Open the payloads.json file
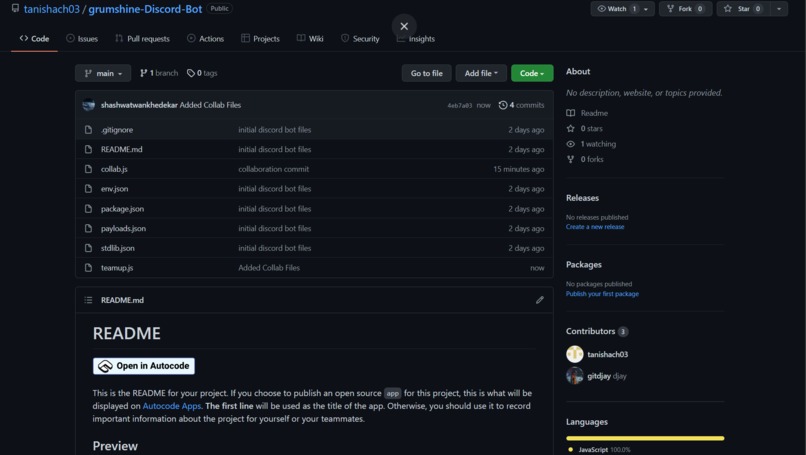Screen dimensions: 806x455 pos(123,228)
